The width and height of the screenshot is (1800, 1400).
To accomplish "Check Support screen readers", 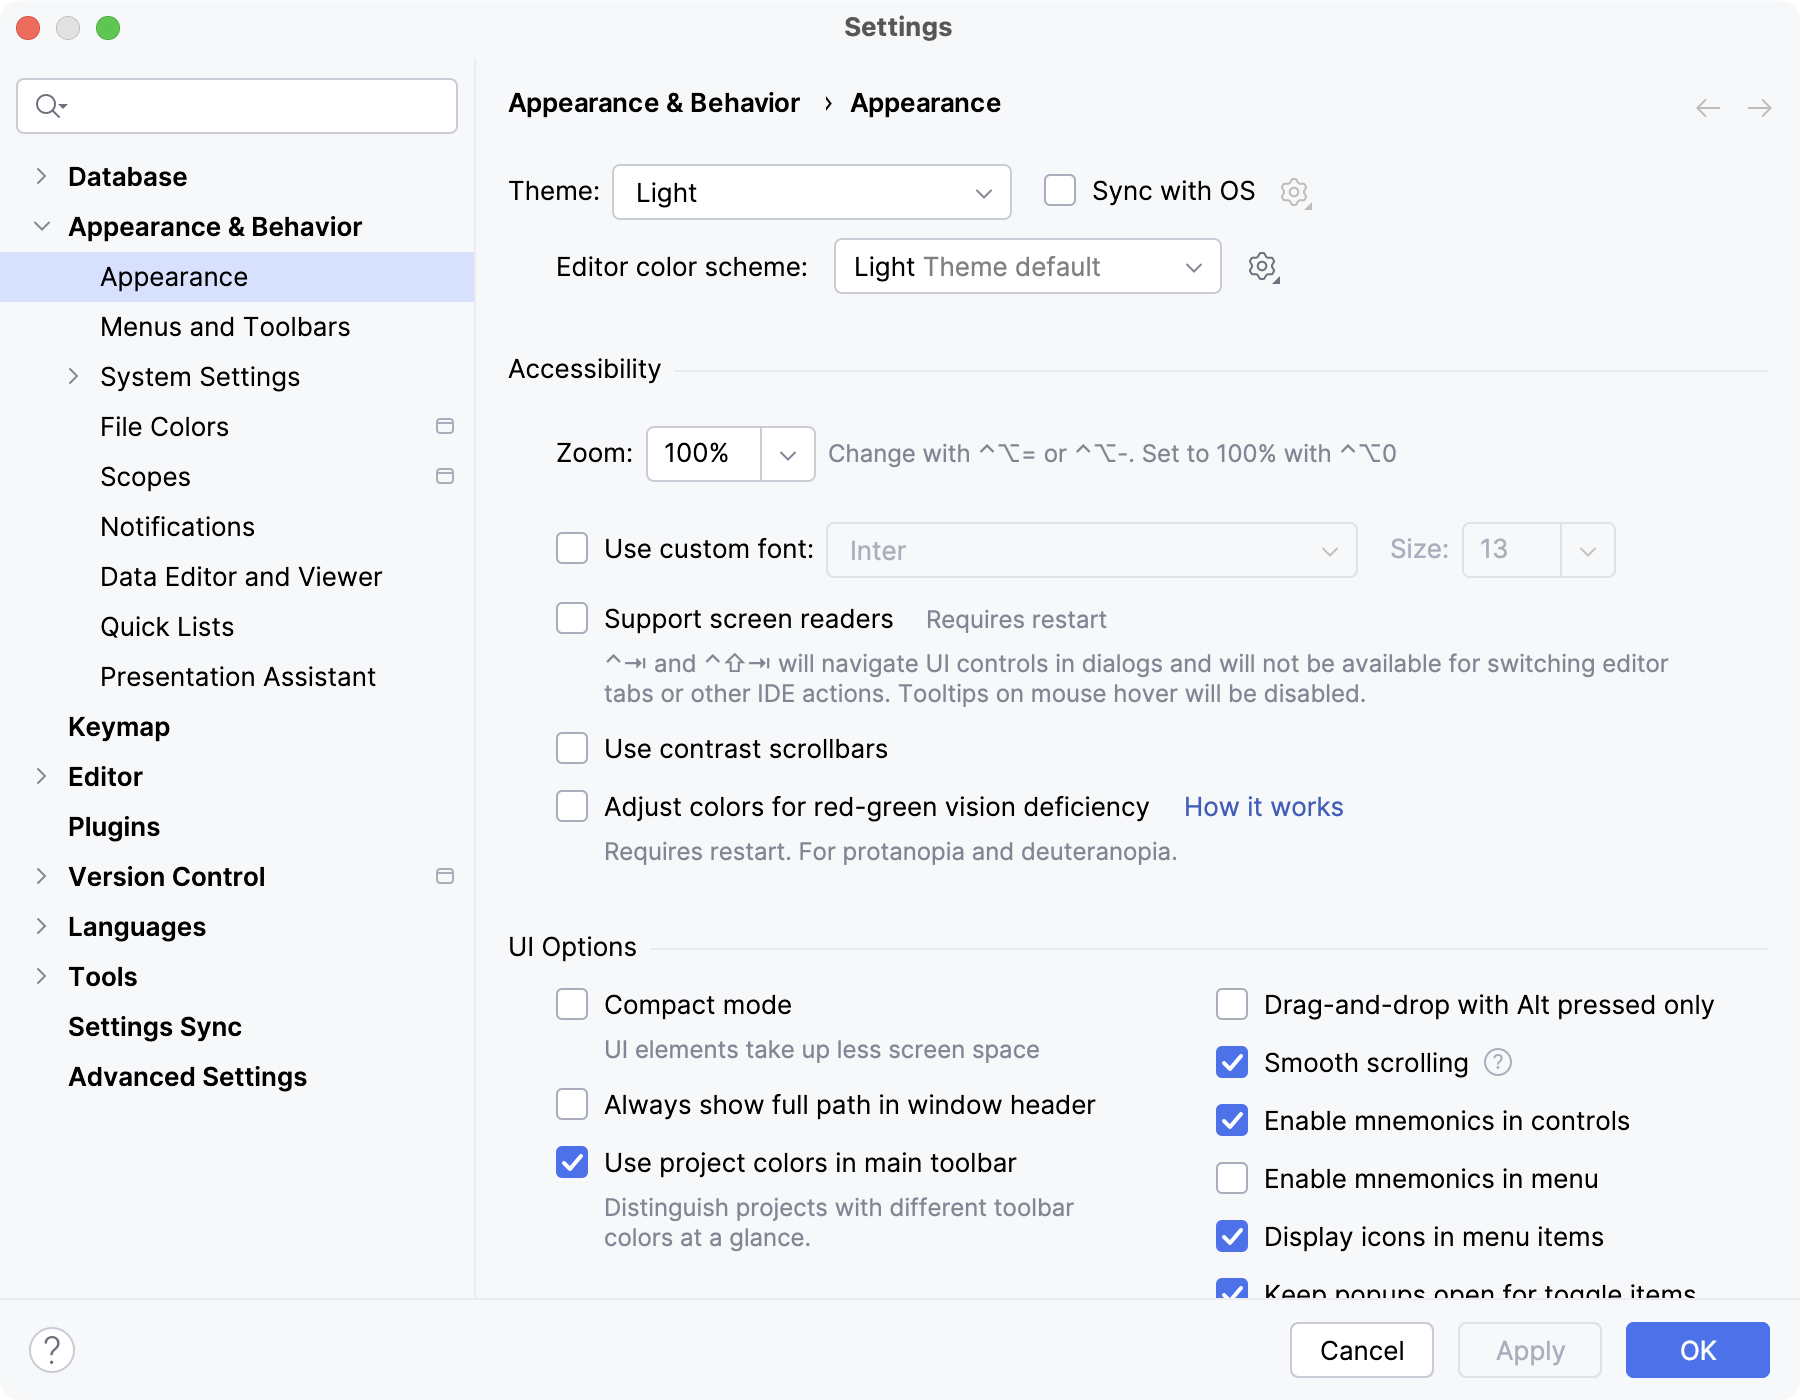I will [x=571, y=618].
